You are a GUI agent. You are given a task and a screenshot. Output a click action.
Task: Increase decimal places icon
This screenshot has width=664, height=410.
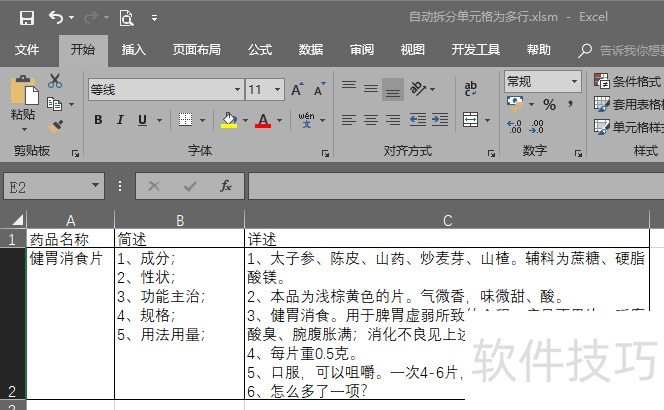tap(515, 126)
